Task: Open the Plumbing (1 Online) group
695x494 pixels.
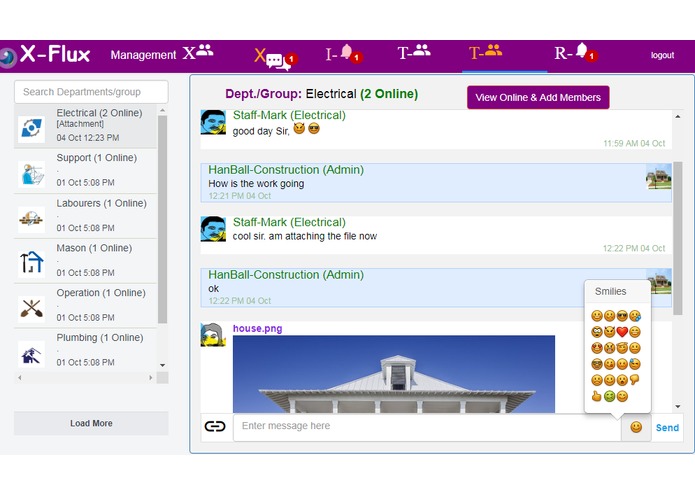Action: click(x=86, y=350)
